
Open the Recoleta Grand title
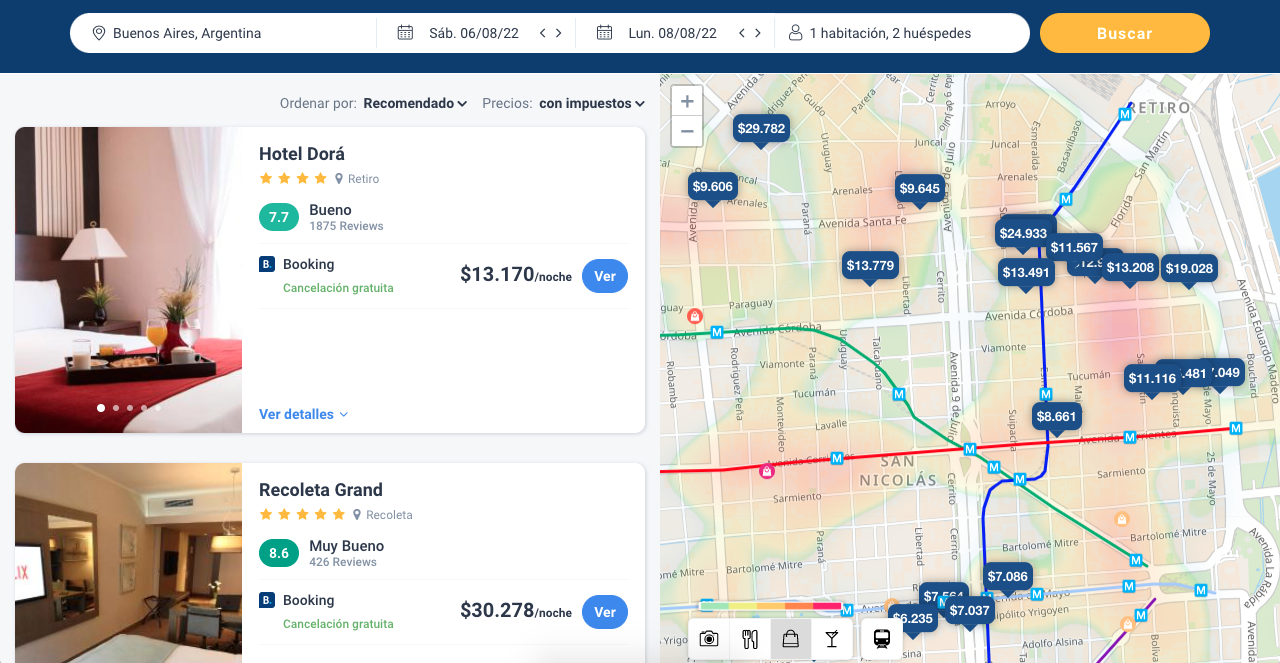coord(321,490)
